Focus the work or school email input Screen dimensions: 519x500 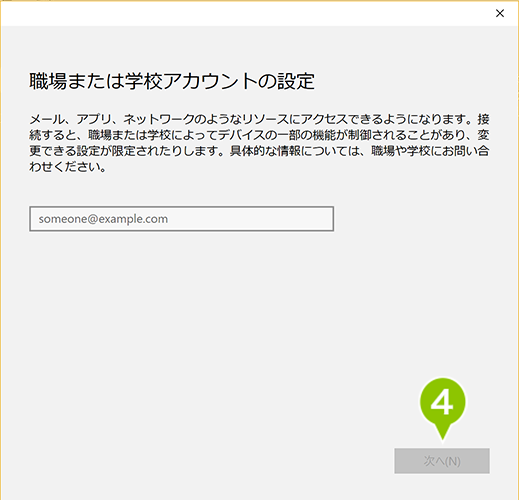[182, 219]
